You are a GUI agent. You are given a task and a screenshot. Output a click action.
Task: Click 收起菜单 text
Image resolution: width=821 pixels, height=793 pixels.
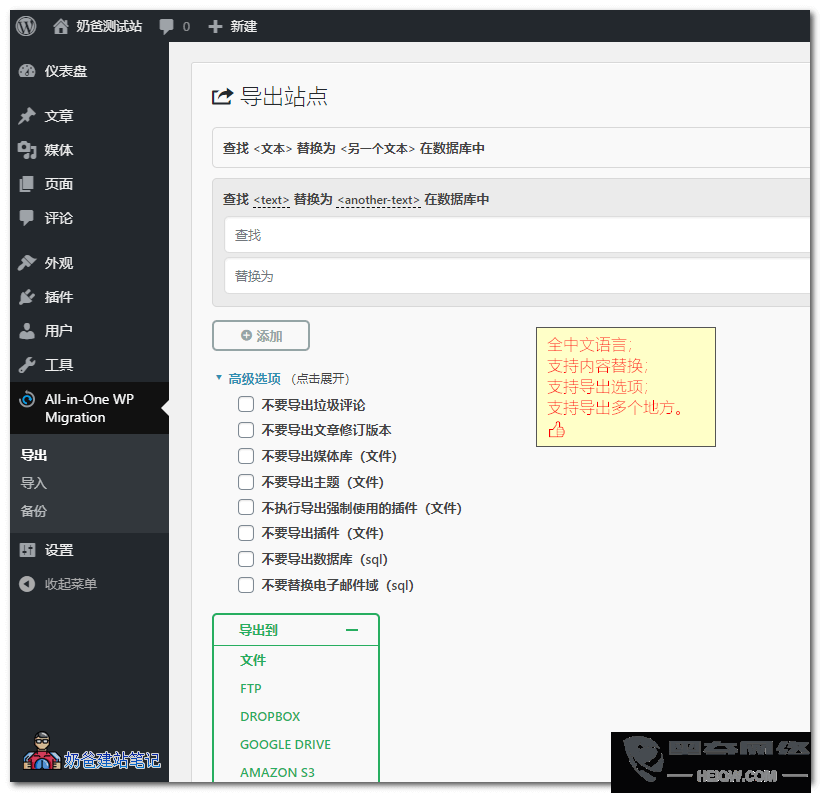(x=71, y=584)
